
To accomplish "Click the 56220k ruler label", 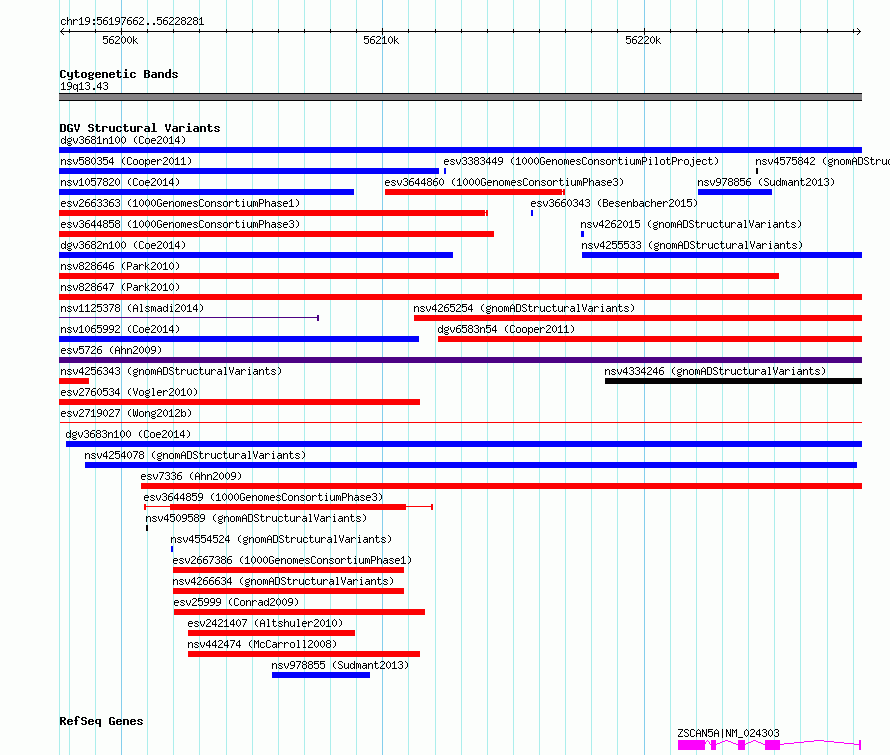I will coord(643,40).
